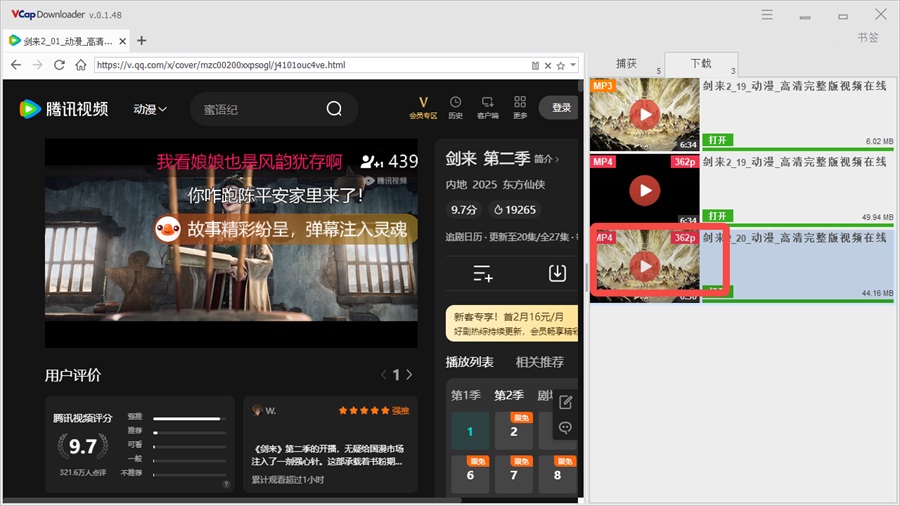Add to watchlist with list-plus icon
Image resolution: width=900 pixels, height=506 pixels.
coord(483,273)
